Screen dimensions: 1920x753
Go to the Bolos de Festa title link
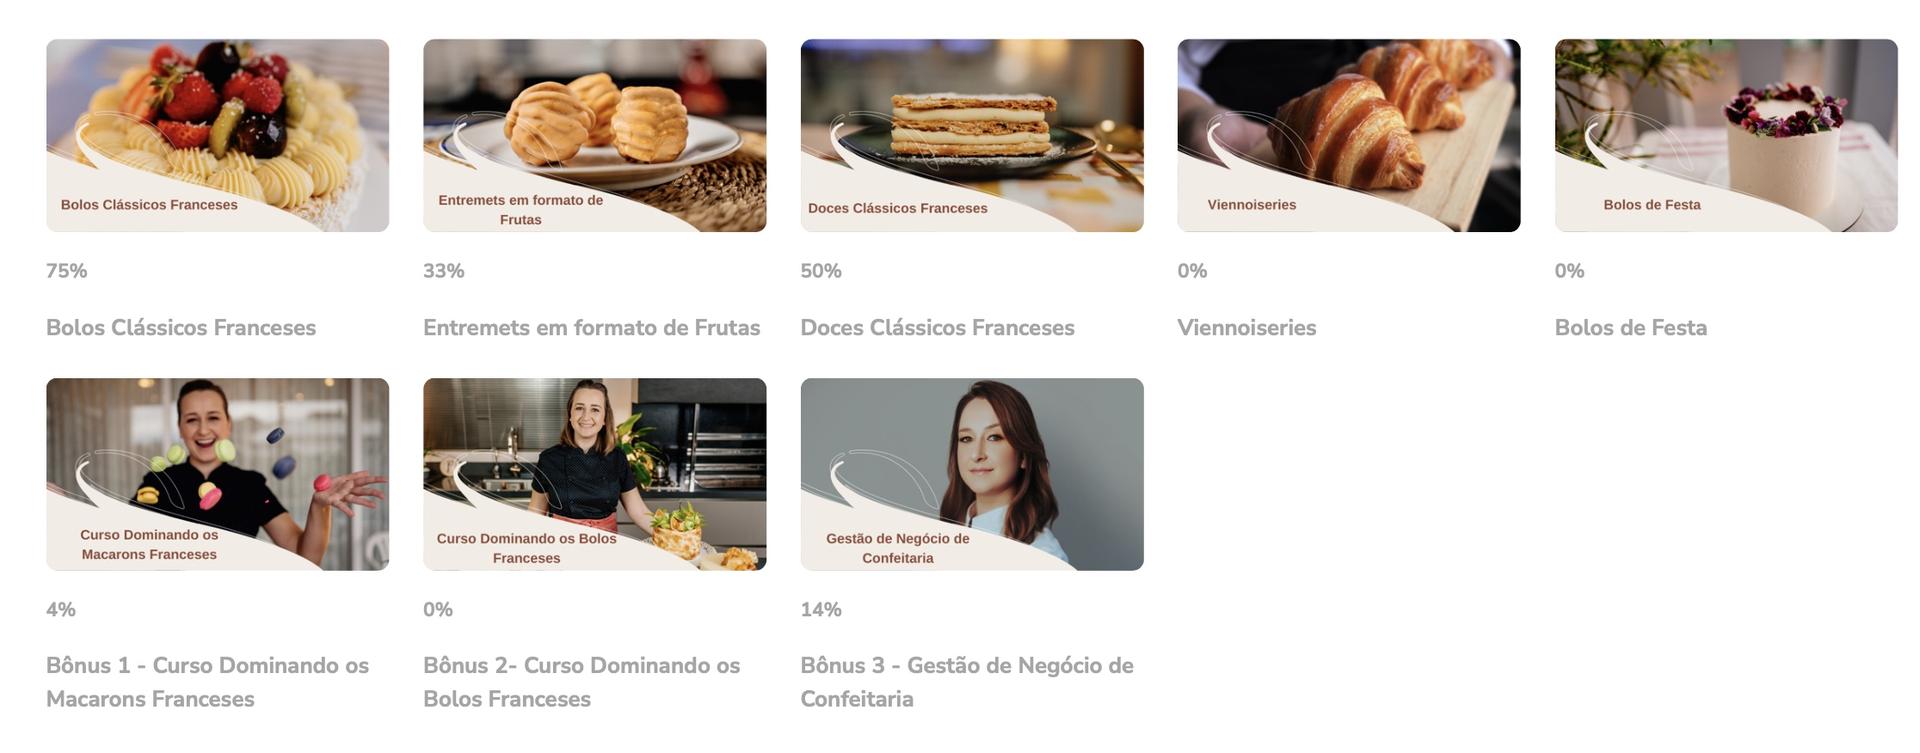1631,328
